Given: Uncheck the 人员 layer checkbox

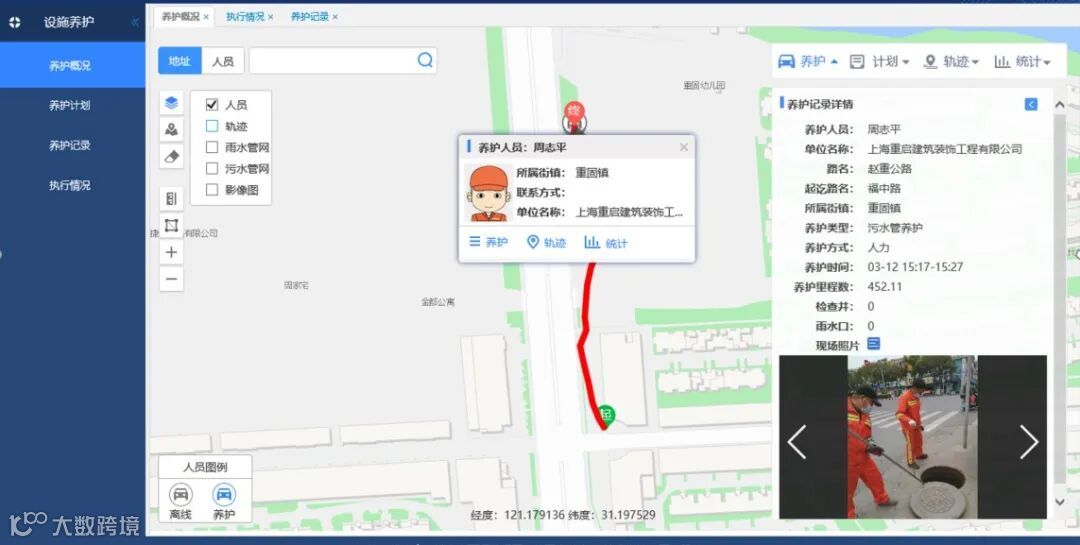Looking at the screenshot, I should tap(212, 105).
